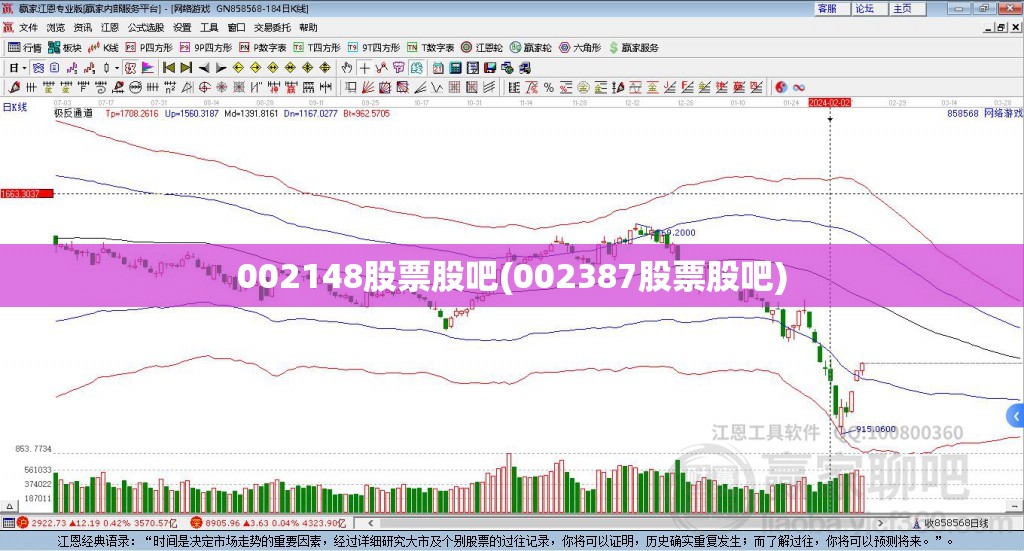Click the 915.0600 low price label
This screenshot has width=1024, height=551.
click(x=876, y=429)
